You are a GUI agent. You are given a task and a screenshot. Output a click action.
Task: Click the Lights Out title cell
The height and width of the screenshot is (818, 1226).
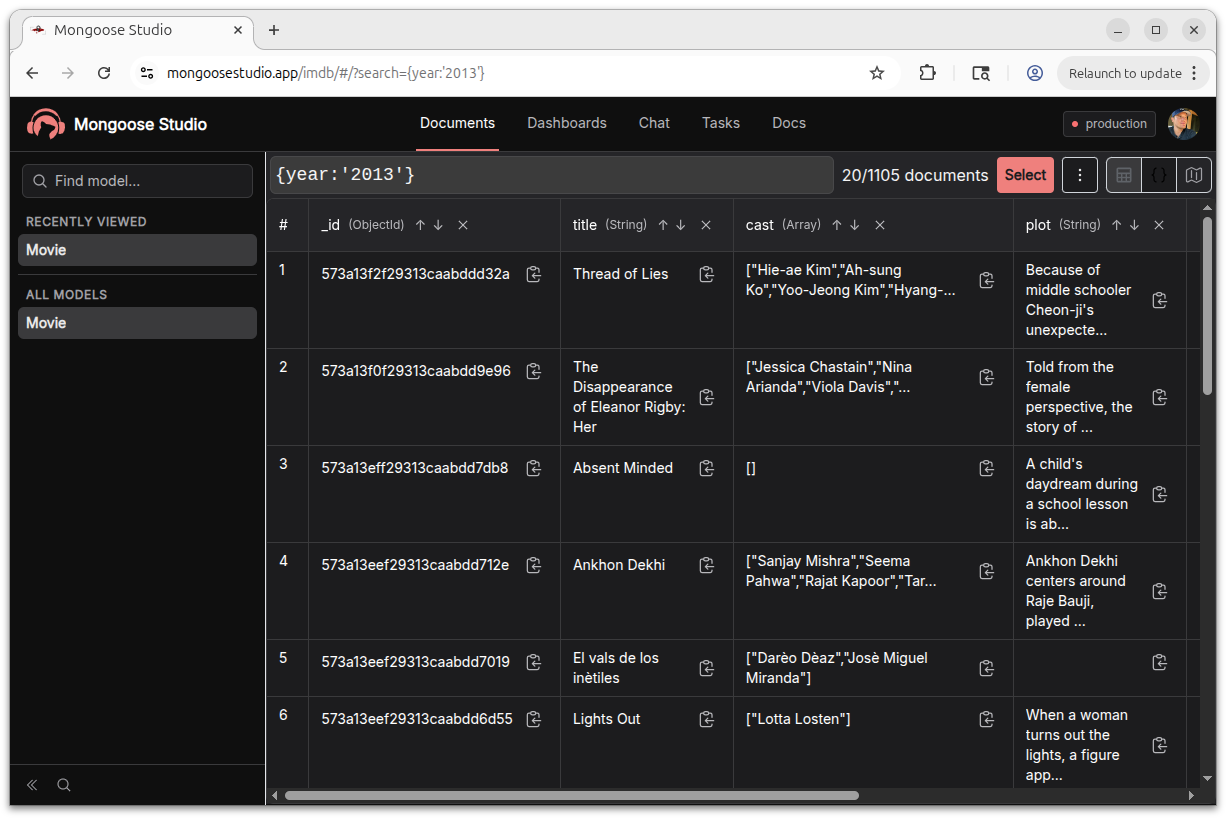point(647,741)
